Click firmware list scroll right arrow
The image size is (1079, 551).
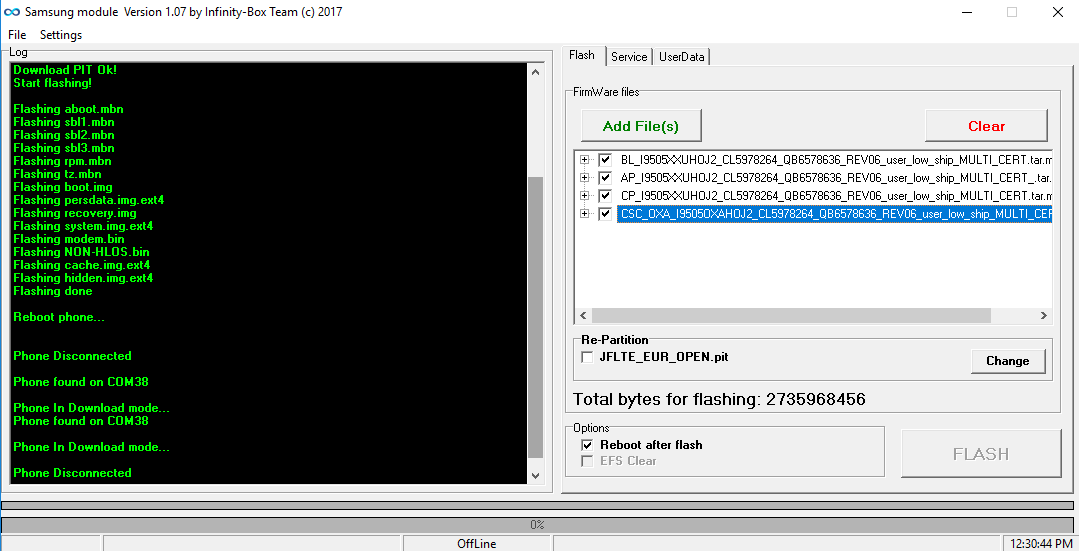coord(1043,315)
